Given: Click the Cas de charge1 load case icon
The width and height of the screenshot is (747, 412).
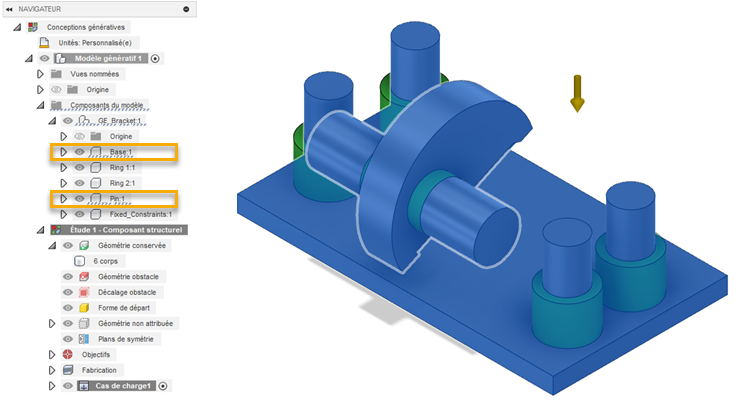Looking at the screenshot, I should pos(84,386).
